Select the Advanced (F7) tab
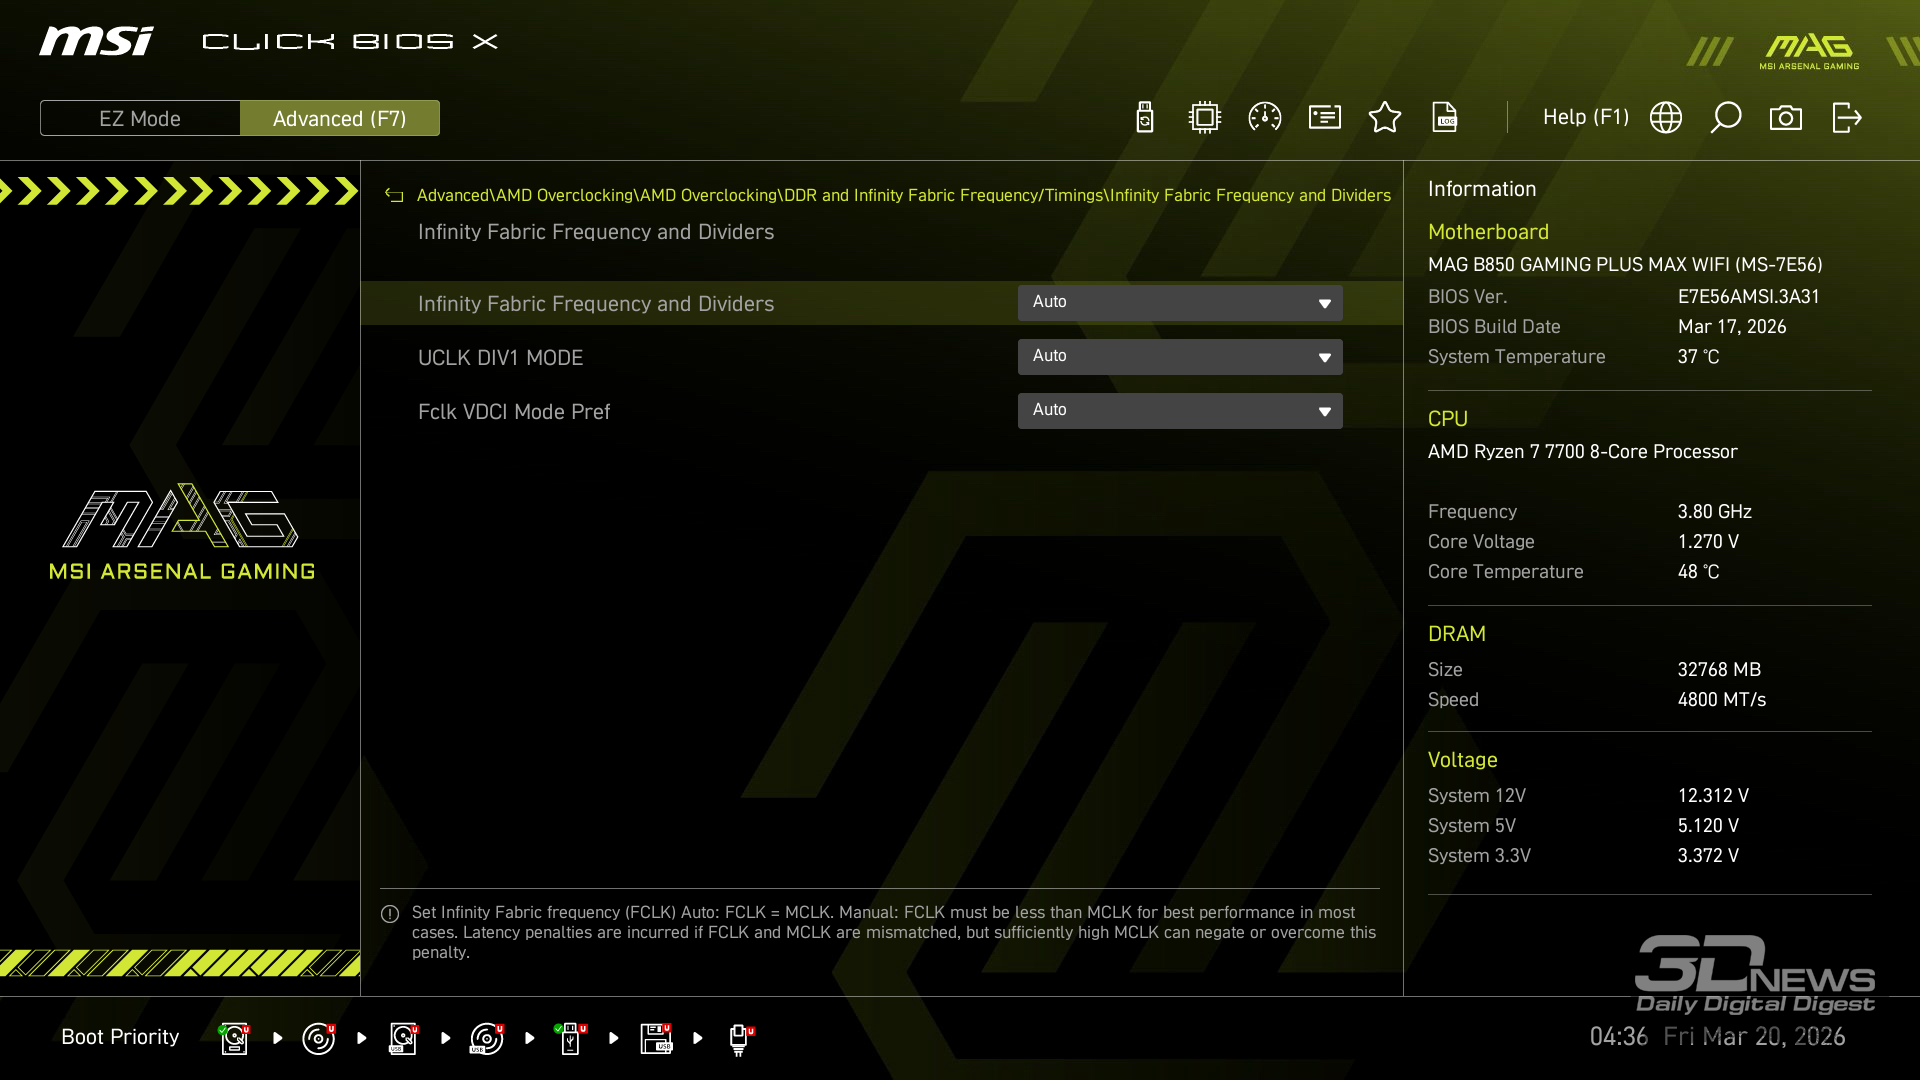 340,118
